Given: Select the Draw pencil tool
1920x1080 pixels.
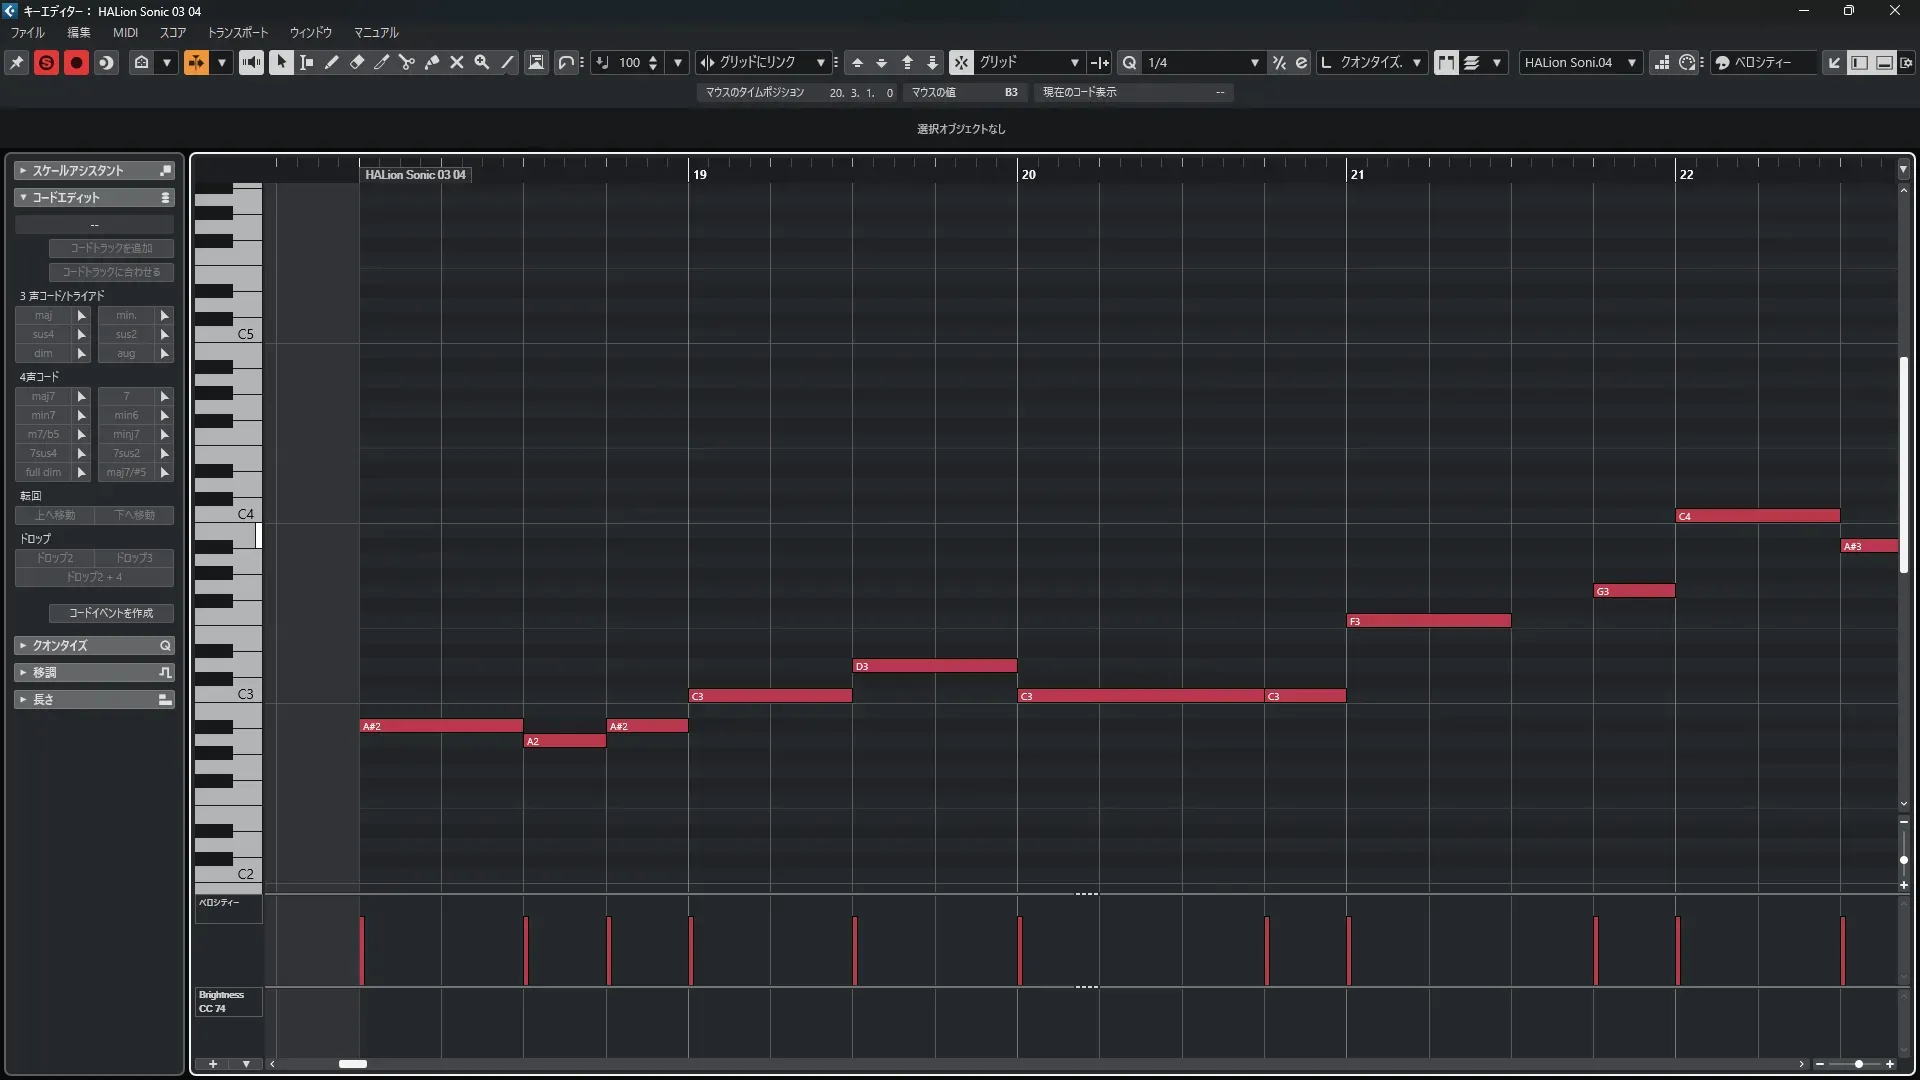Looking at the screenshot, I should (x=332, y=62).
